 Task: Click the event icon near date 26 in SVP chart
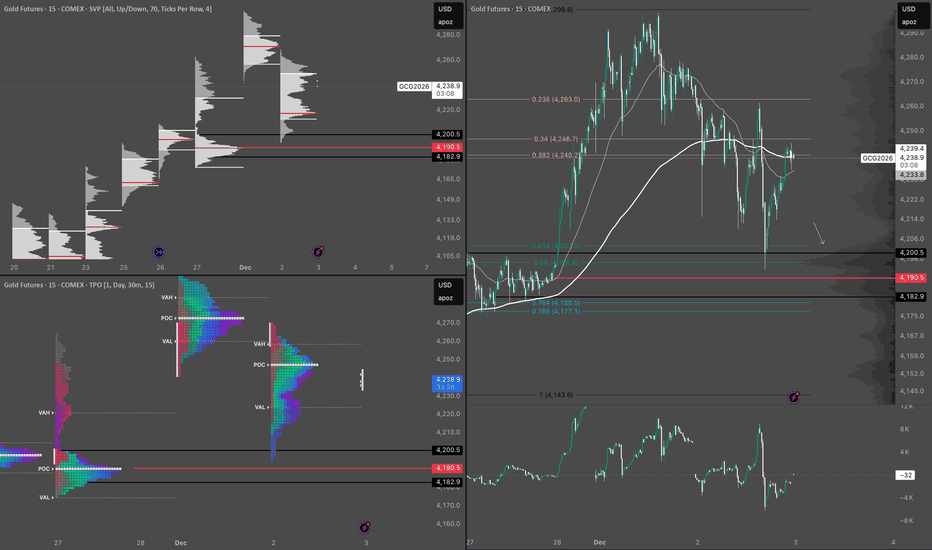coord(159,251)
